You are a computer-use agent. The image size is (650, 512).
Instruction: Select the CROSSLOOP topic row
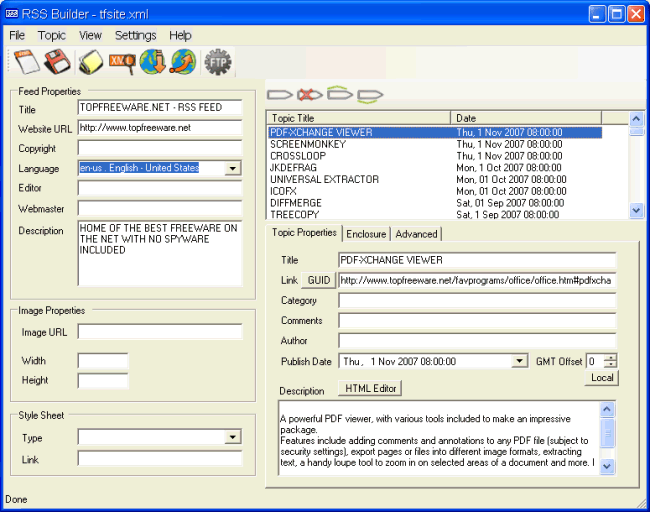click(x=434, y=156)
